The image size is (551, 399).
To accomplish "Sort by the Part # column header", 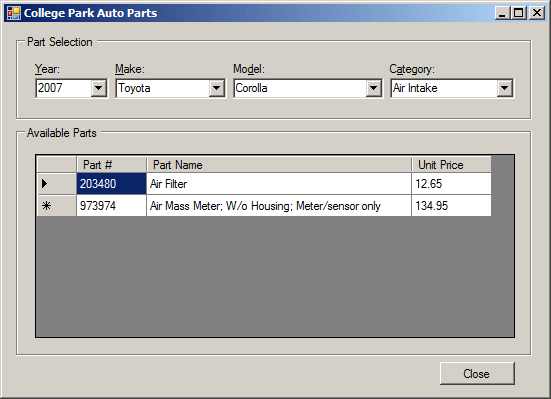I will coord(111,165).
